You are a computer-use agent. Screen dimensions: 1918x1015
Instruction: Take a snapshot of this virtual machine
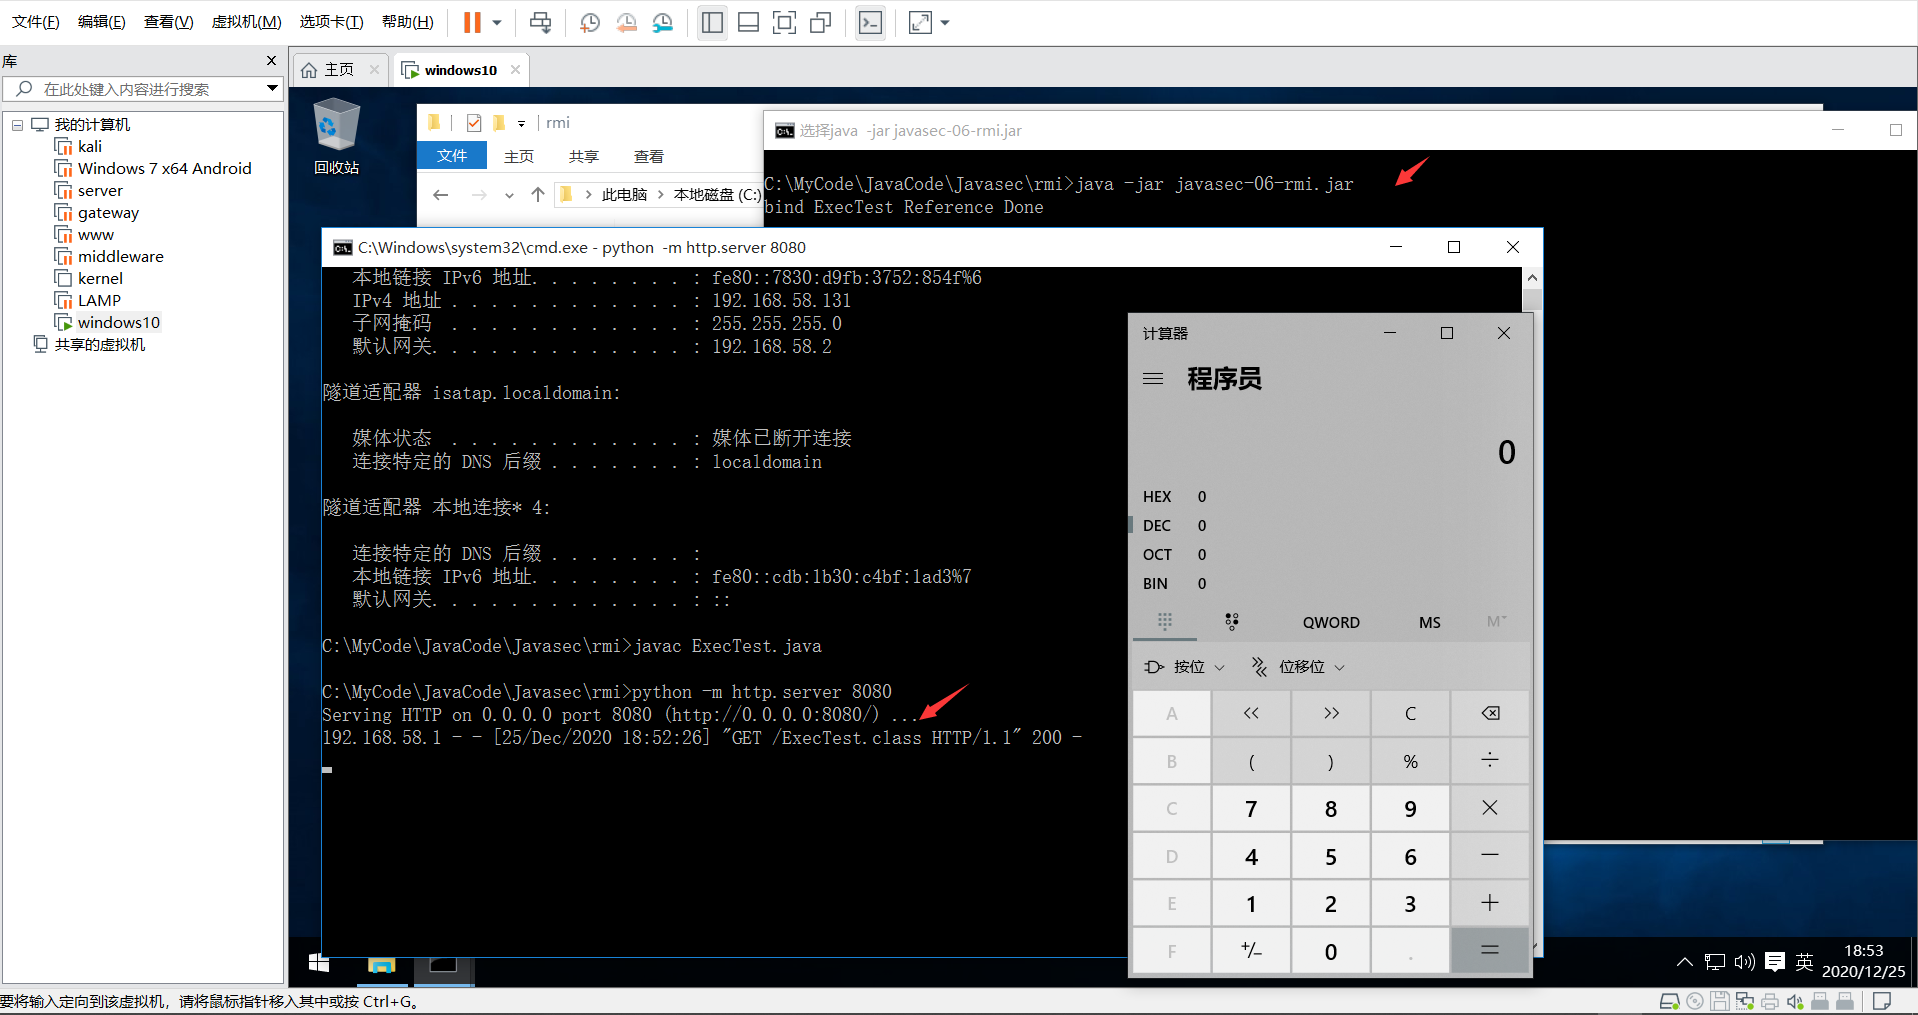pos(590,22)
